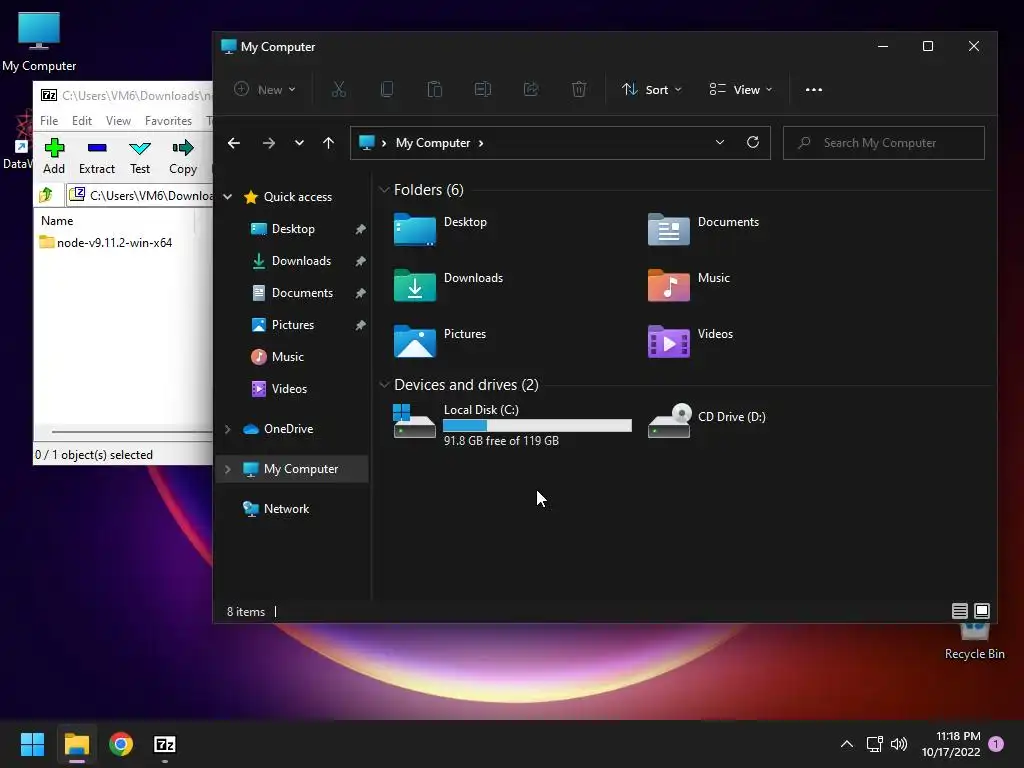
Task: Go back with the left arrow button
Action: tap(234, 143)
